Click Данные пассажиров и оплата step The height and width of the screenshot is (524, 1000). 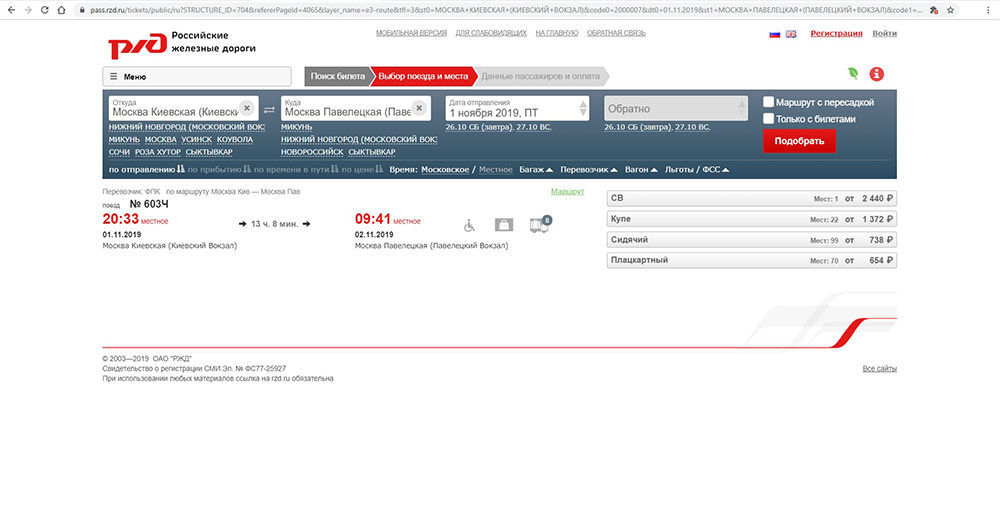pos(540,76)
